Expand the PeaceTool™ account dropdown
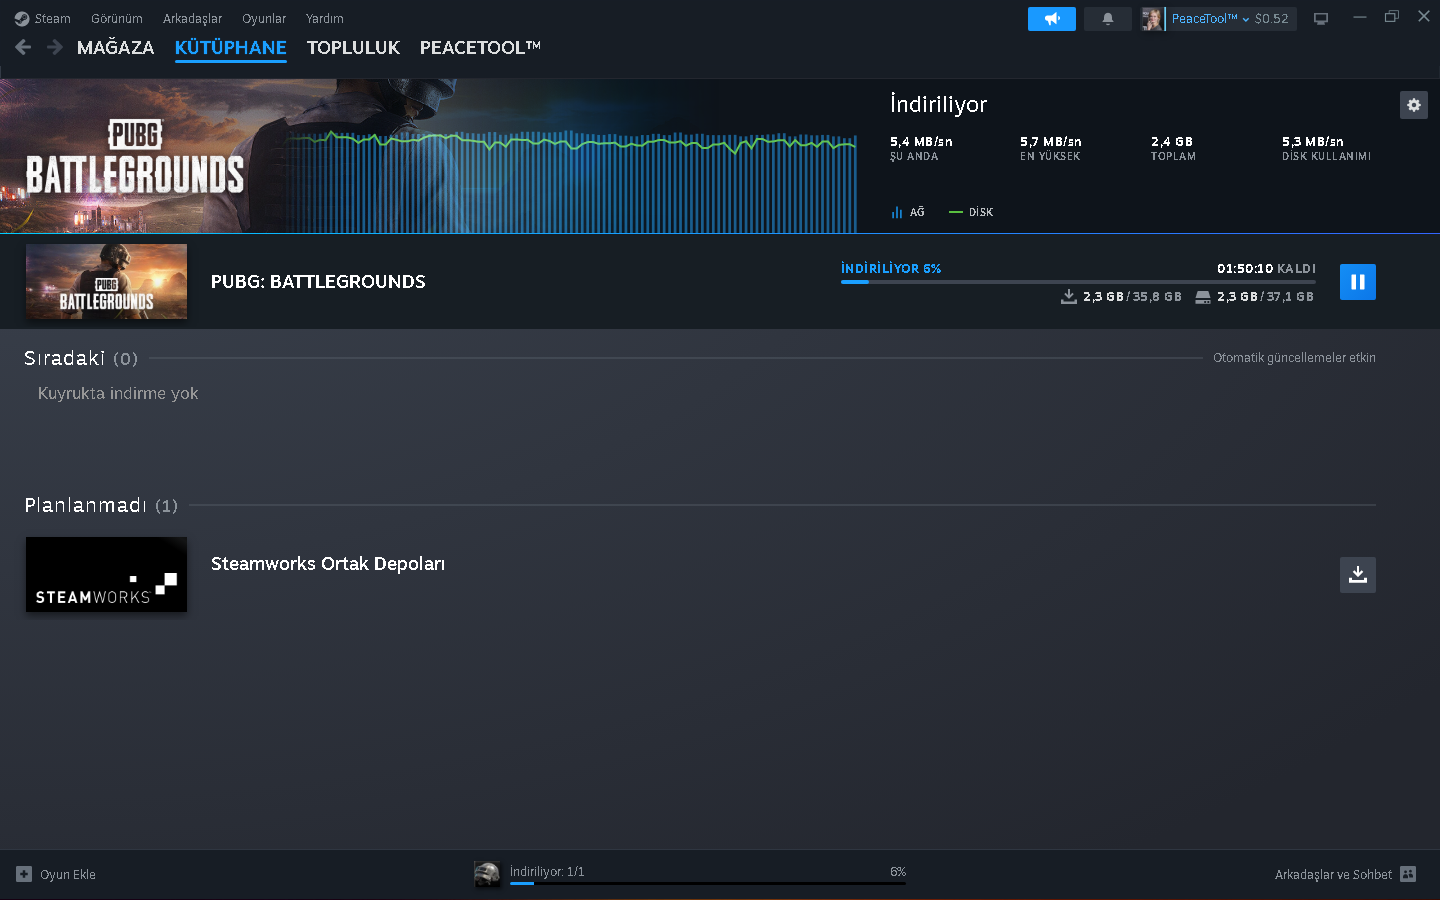Screen dimensions: 1440x900 pyautogui.click(x=1210, y=19)
